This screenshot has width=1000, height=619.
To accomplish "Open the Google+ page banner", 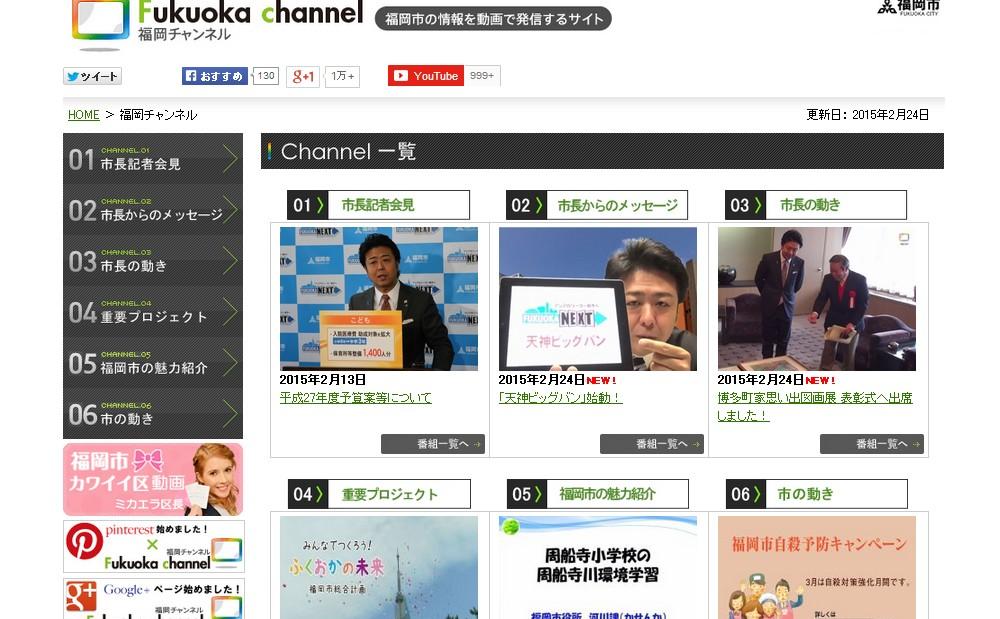I will 153,598.
